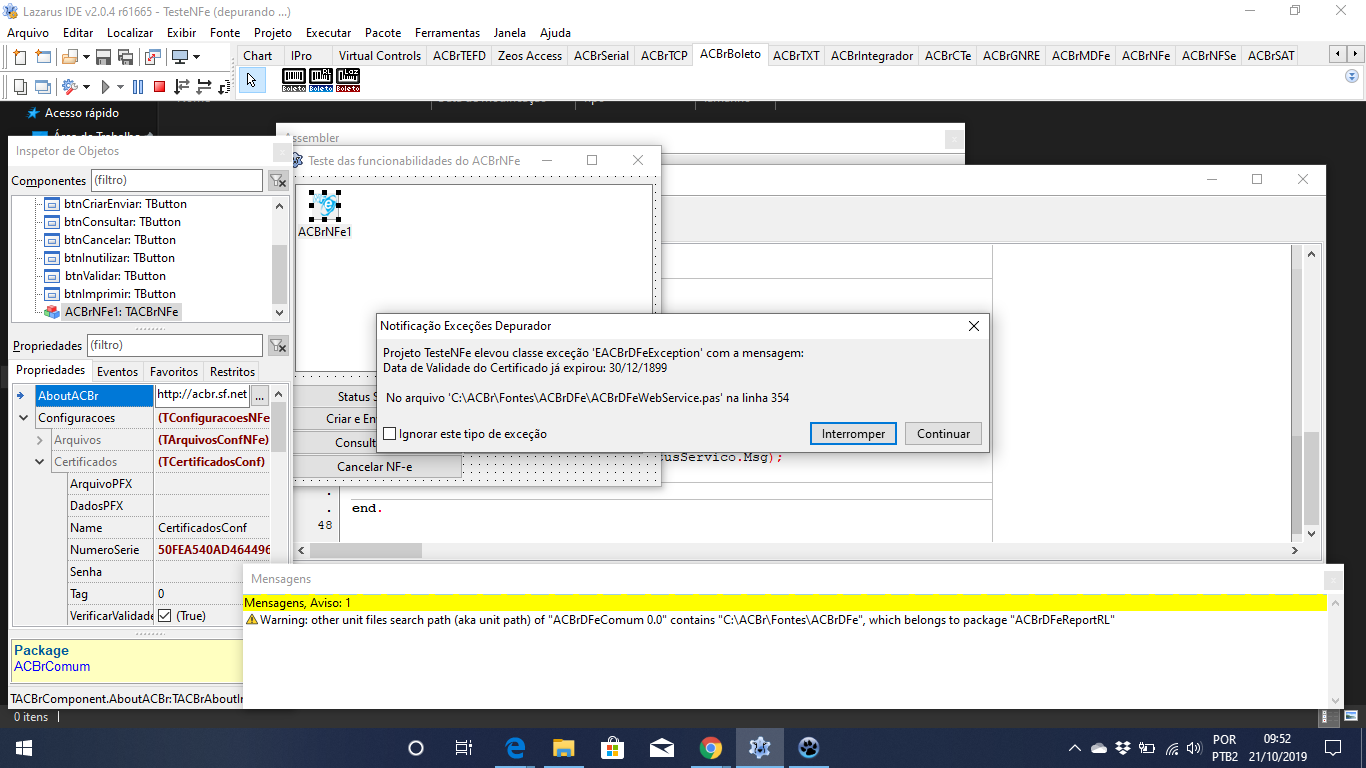
Task: Click the Continuar button
Action: point(943,434)
